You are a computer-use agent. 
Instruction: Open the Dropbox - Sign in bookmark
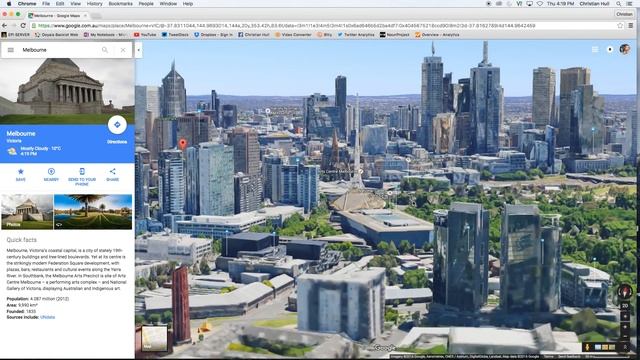click(x=213, y=35)
